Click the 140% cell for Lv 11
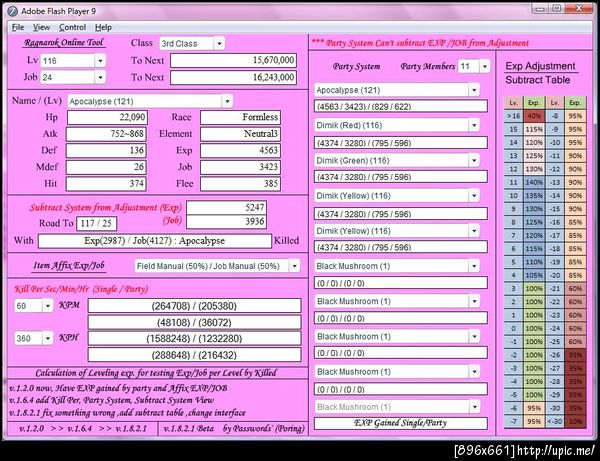 click(534, 182)
